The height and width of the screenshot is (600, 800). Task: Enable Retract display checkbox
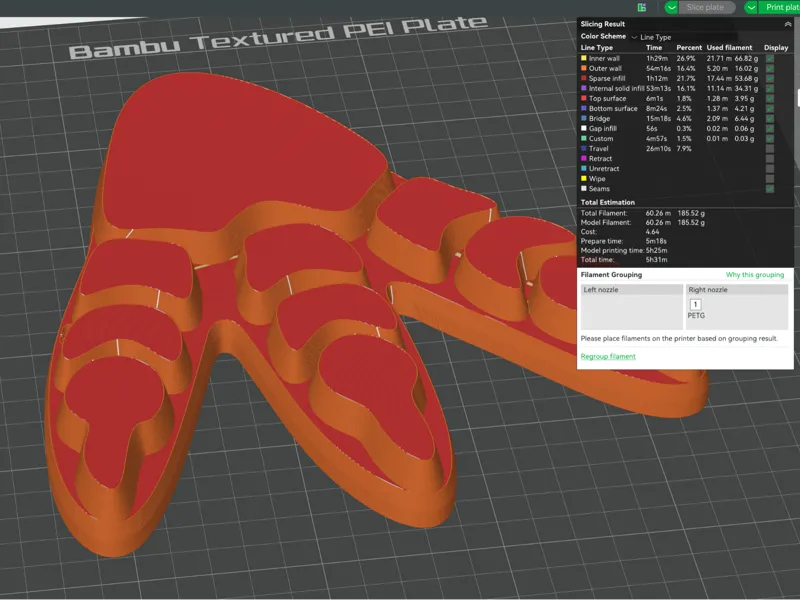pos(770,159)
